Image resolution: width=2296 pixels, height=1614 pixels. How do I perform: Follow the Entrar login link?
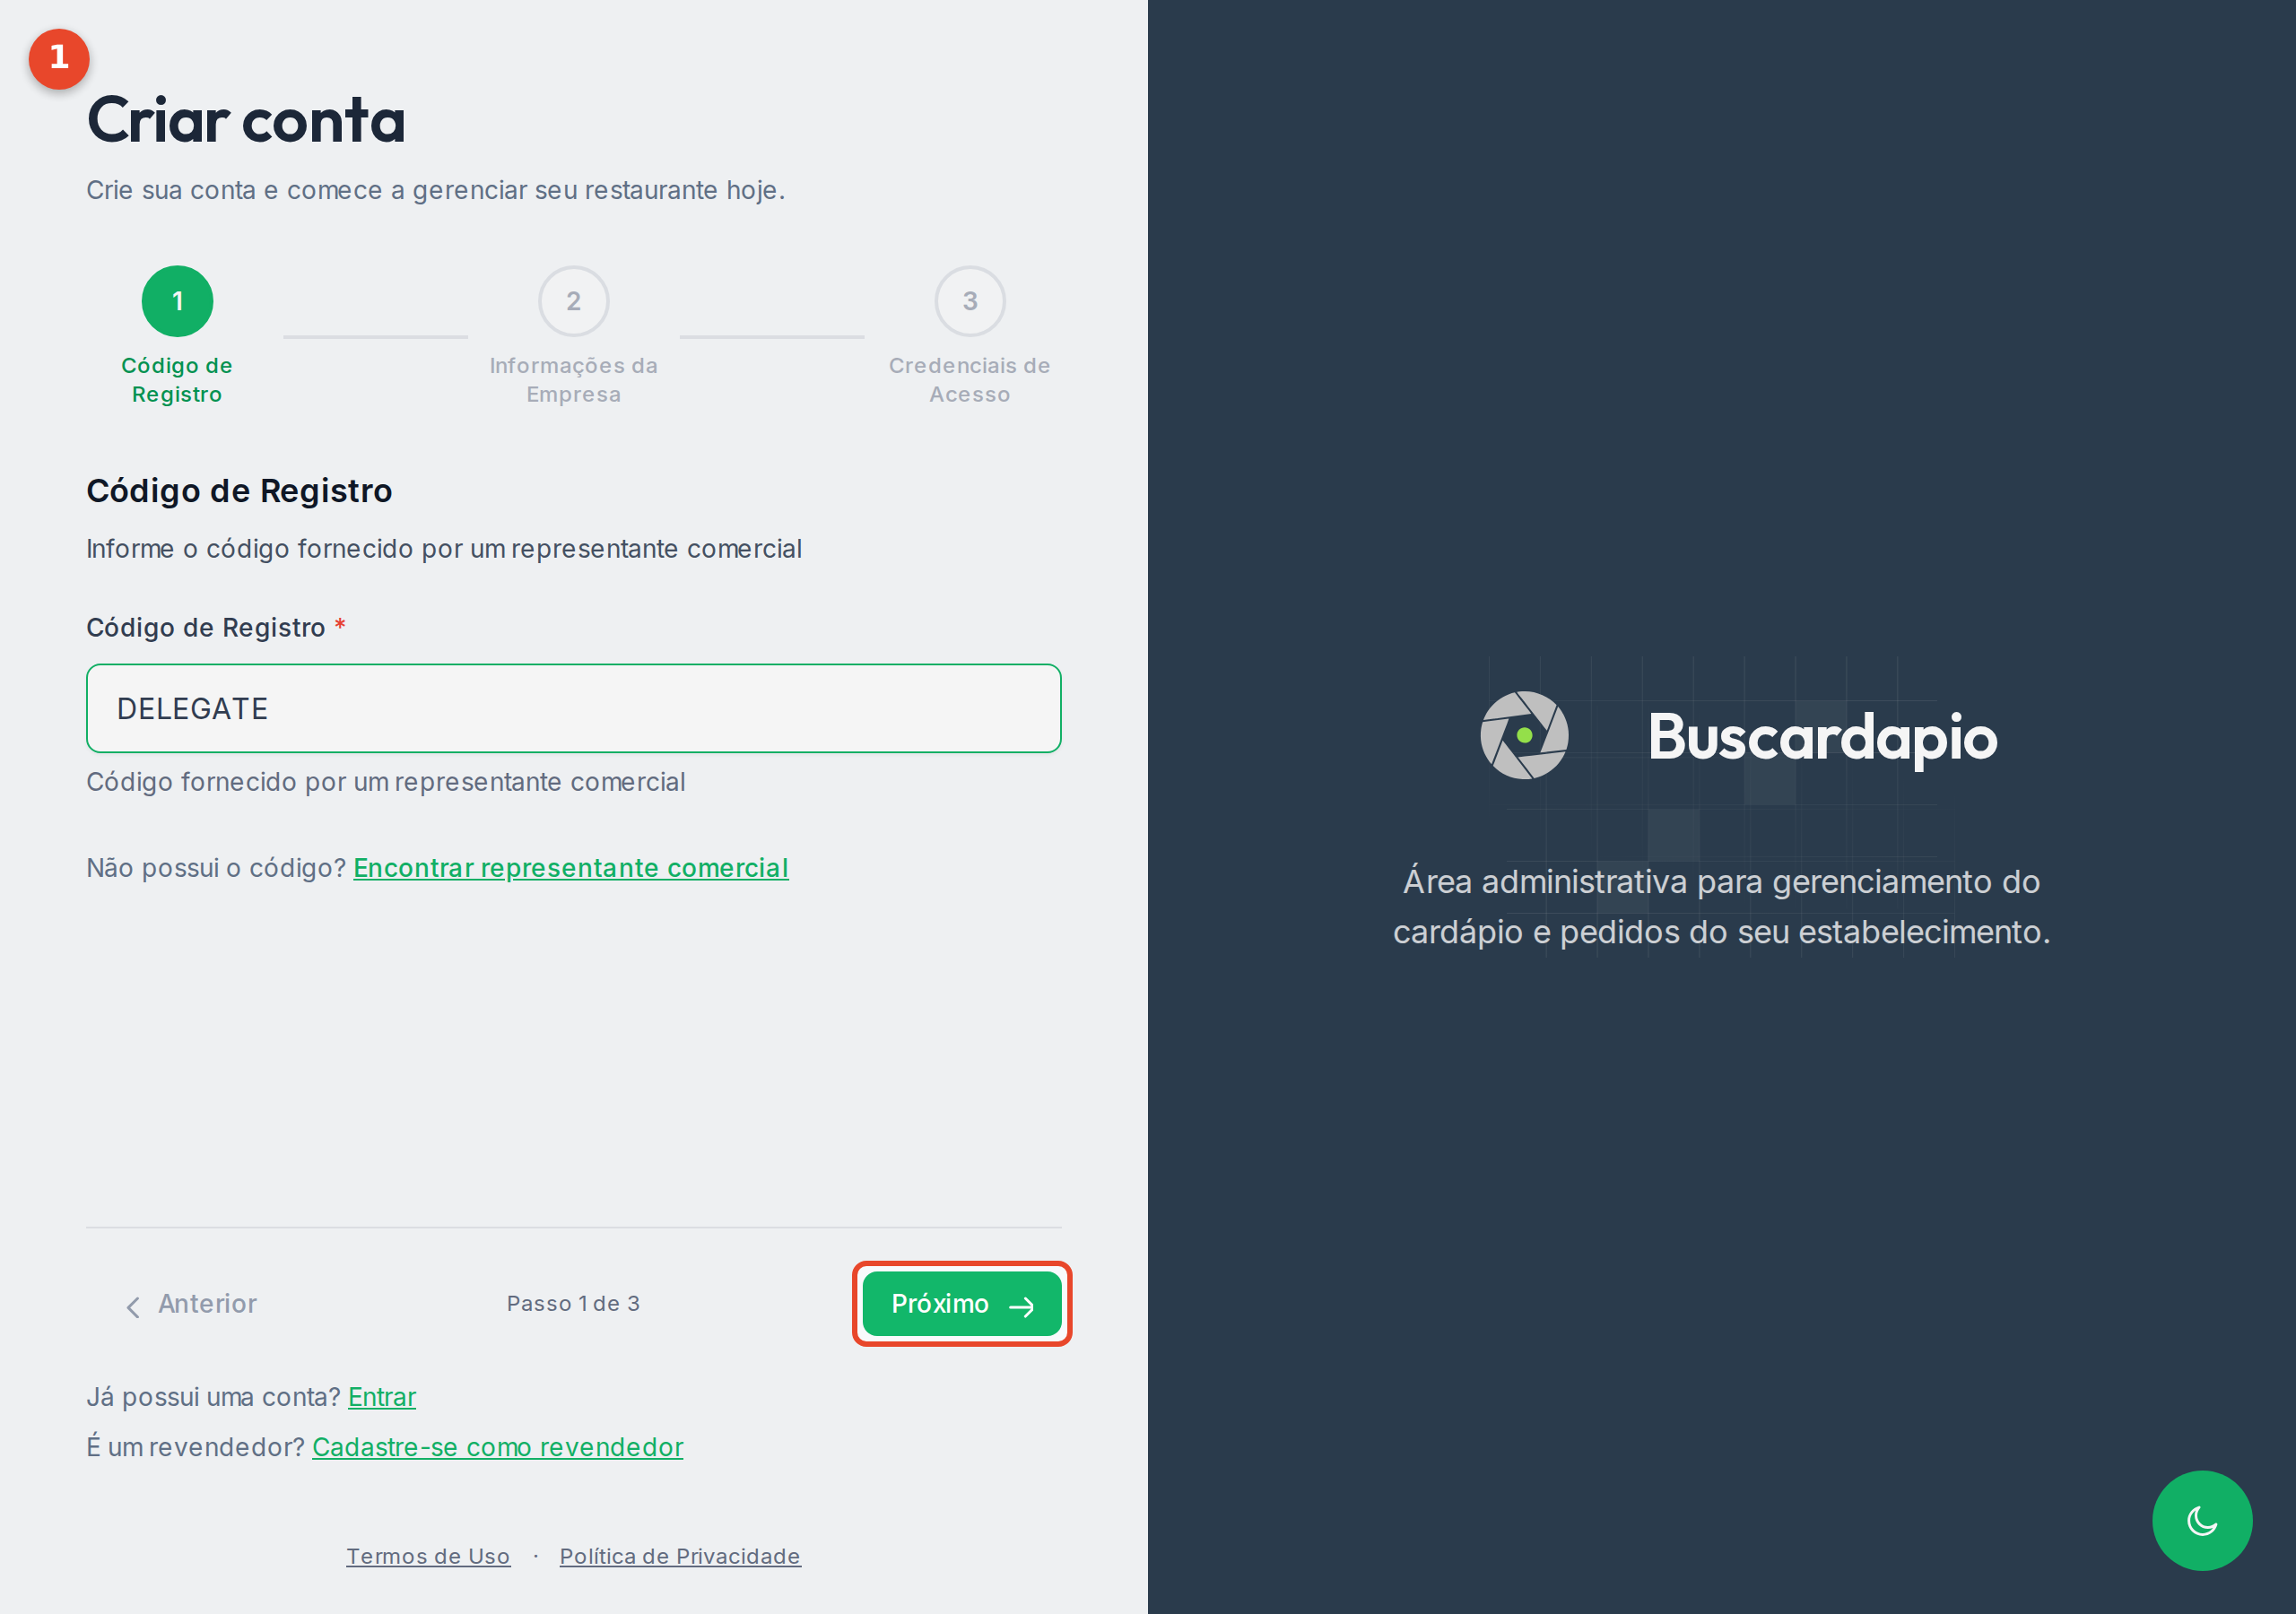pyautogui.click(x=382, y=1397)
